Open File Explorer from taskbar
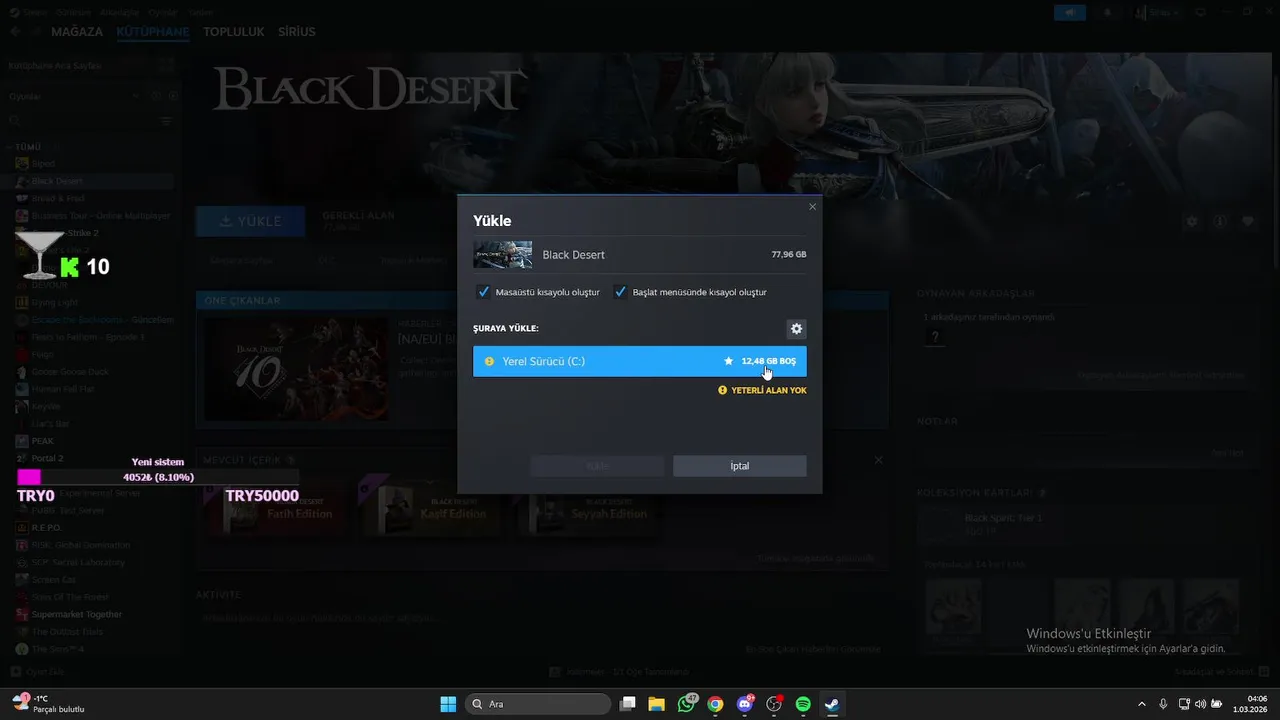The height and width of the screenshot is (720, 1280). pos(657,704)
